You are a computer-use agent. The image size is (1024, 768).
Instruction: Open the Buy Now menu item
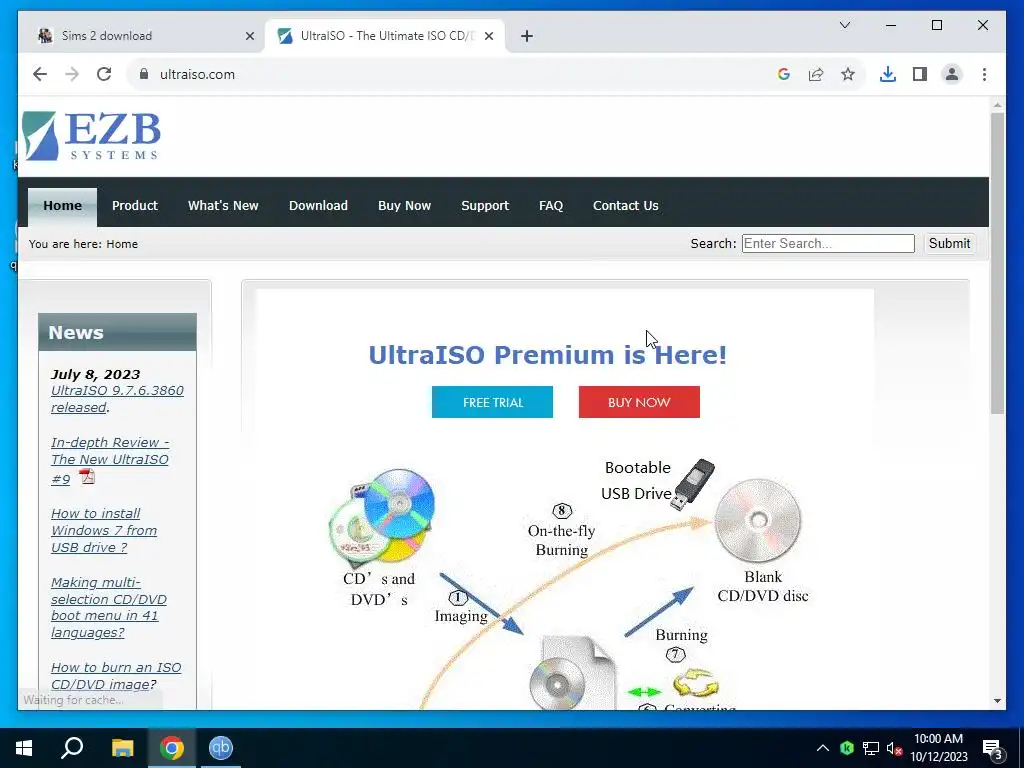pos(404,206)
